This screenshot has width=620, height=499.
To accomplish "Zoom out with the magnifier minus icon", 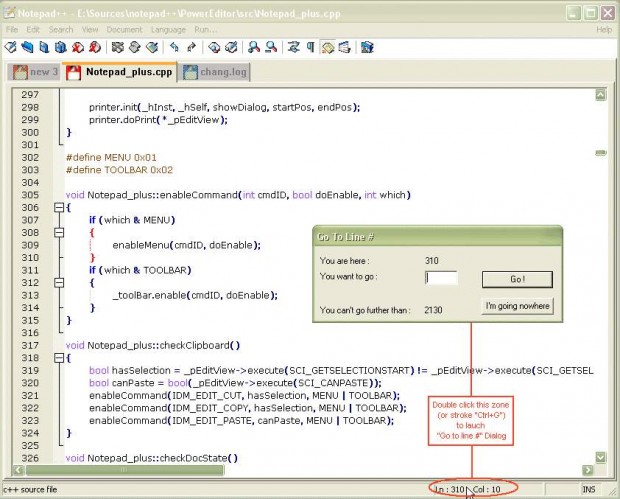I will click(x=271, y=47).
